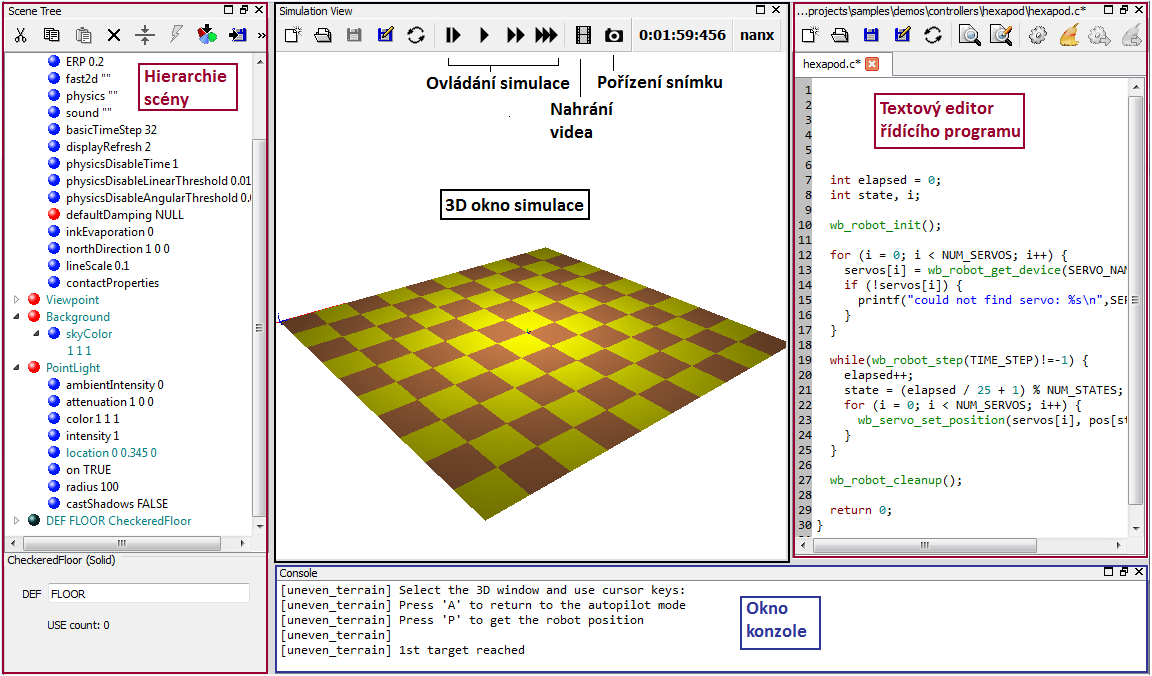Click the colored spheres icon in Scene Tree toolbar

[x=206, y=35]
